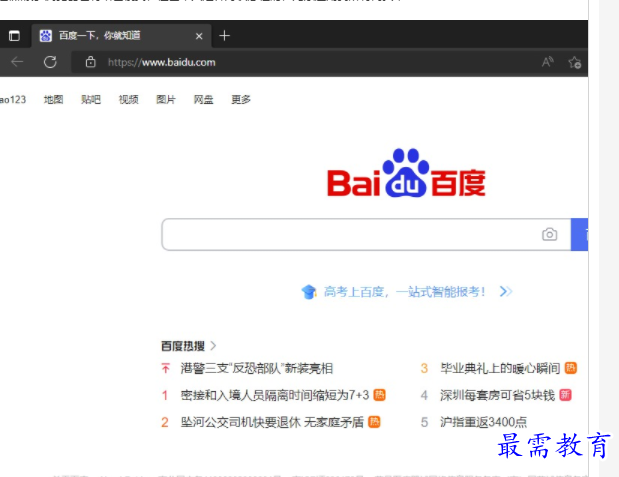
Task: Open 港警三支反恐部队新装亮相 headline
Action: click(257, 368)
